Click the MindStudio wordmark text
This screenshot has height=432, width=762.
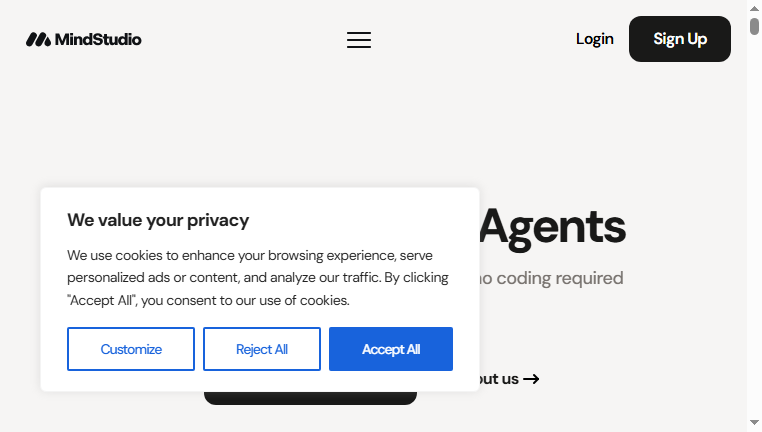(98, 39)
